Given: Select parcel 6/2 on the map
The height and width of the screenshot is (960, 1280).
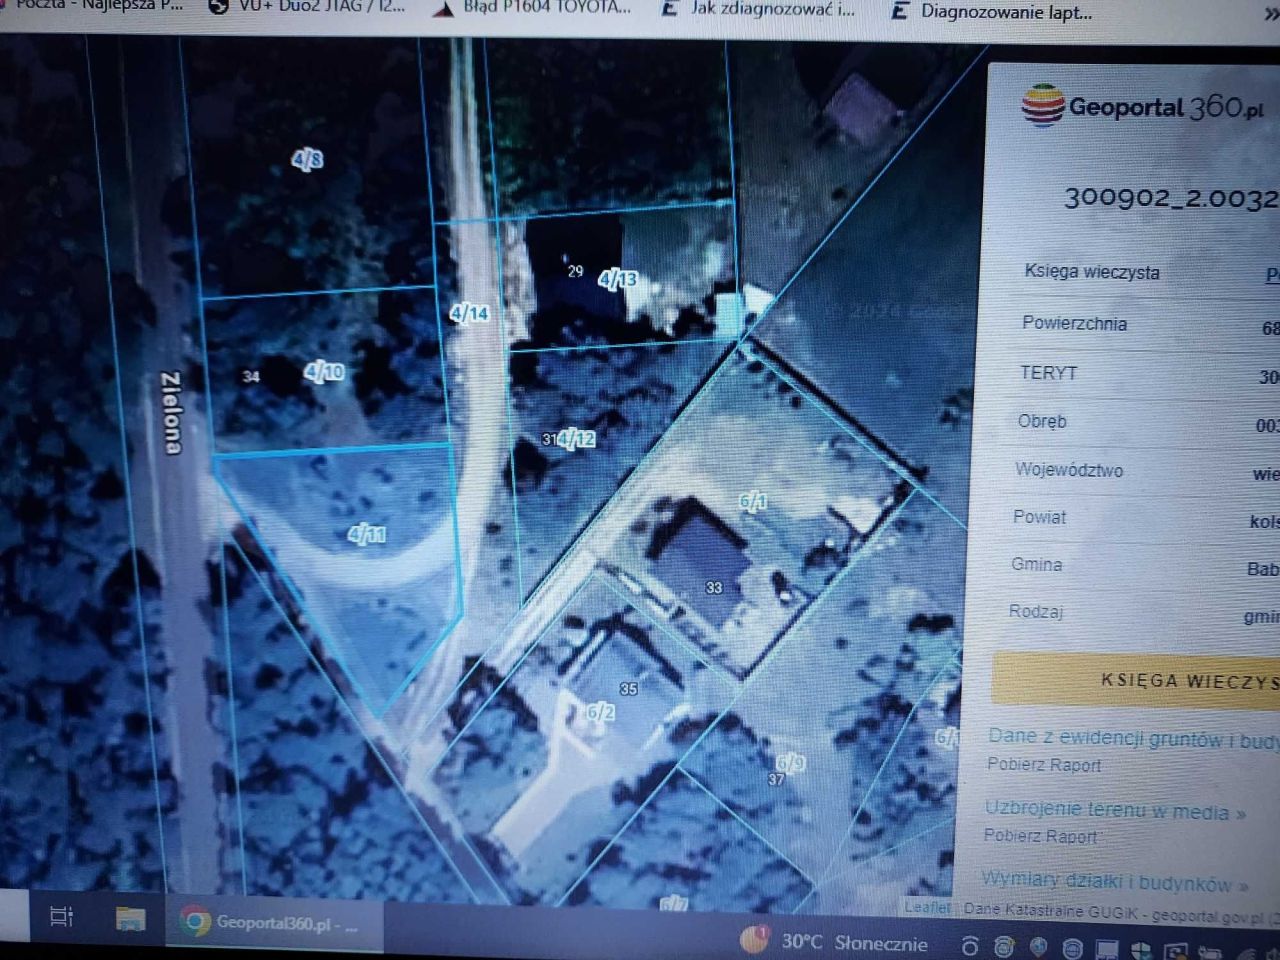Looking at the screenshot, I should [600, 712].
